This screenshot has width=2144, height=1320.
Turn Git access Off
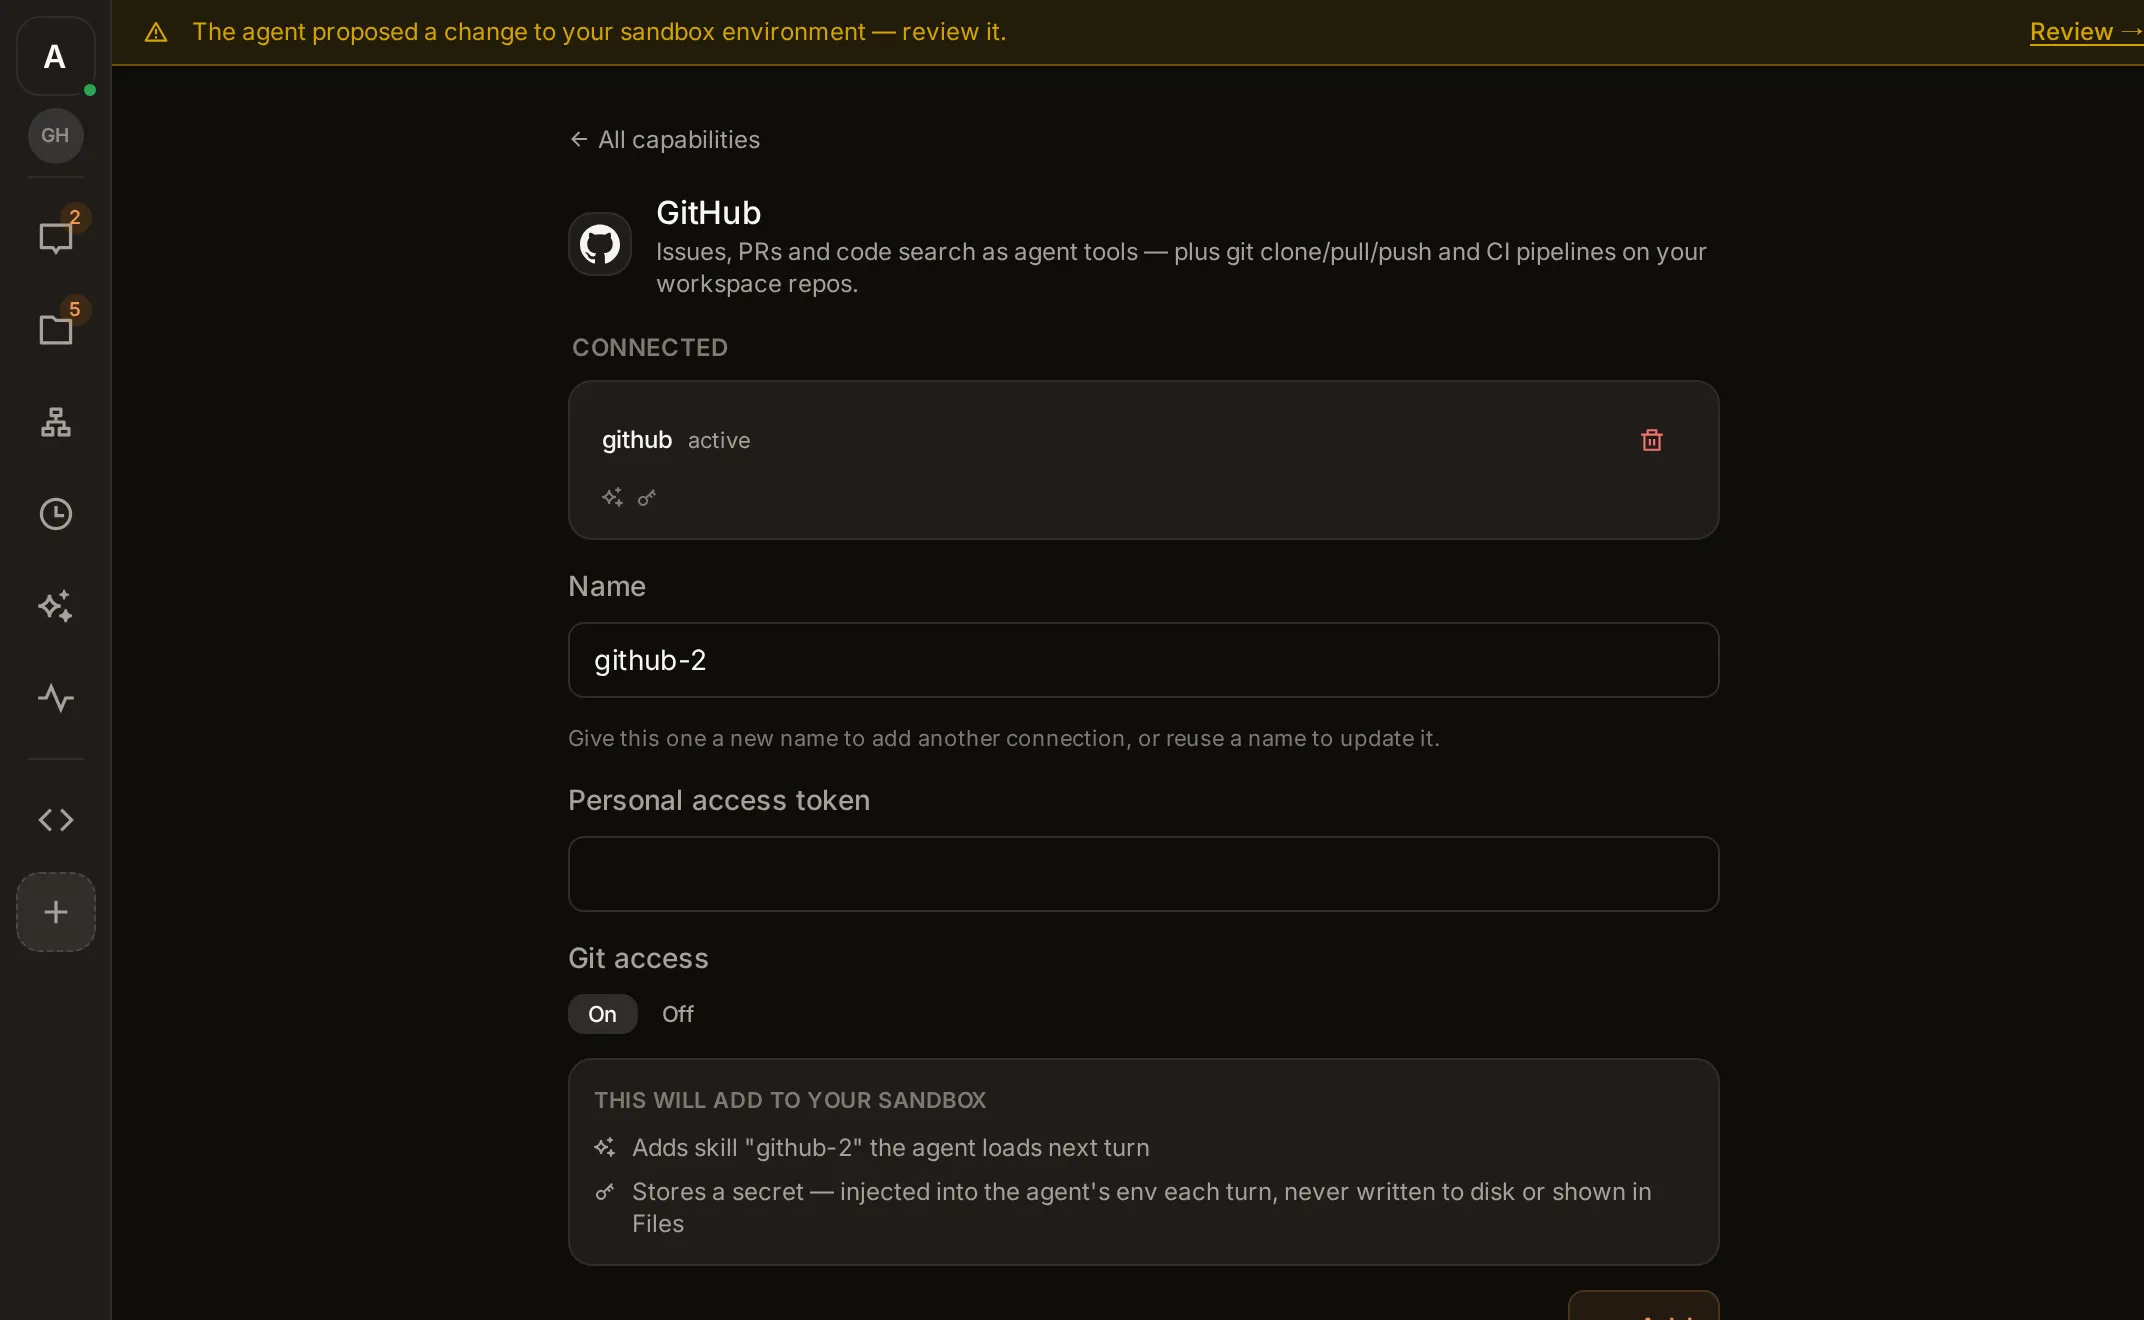[677, 1014]
